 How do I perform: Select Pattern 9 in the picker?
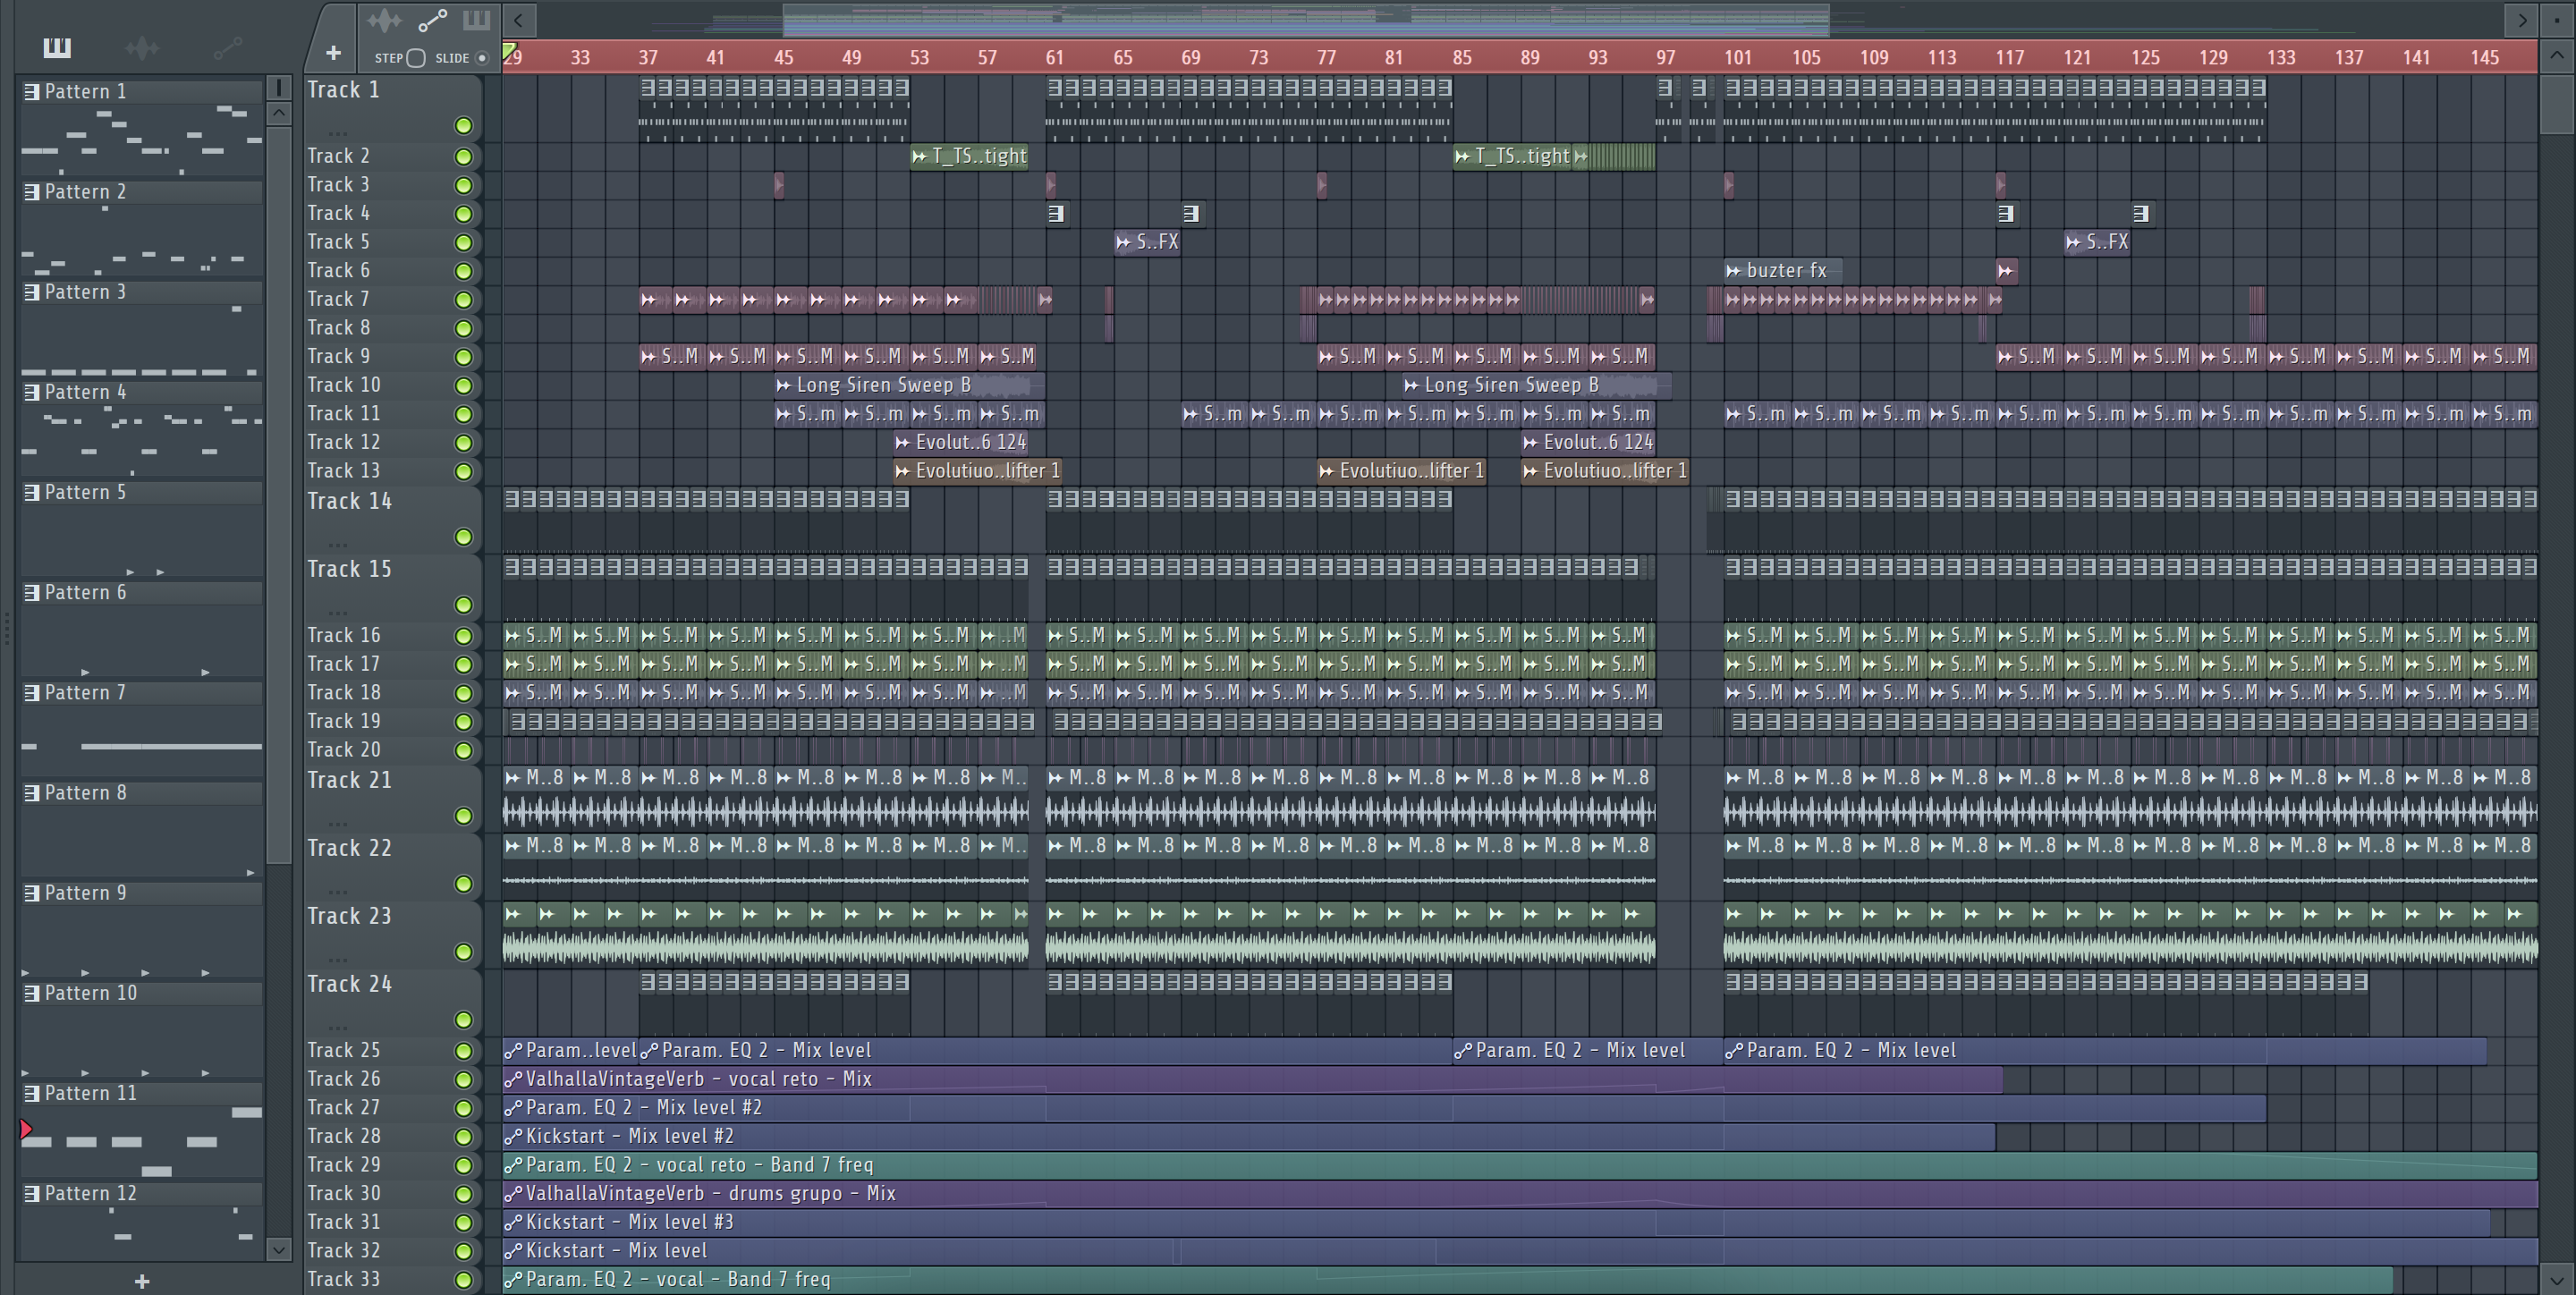pos(140,893)
